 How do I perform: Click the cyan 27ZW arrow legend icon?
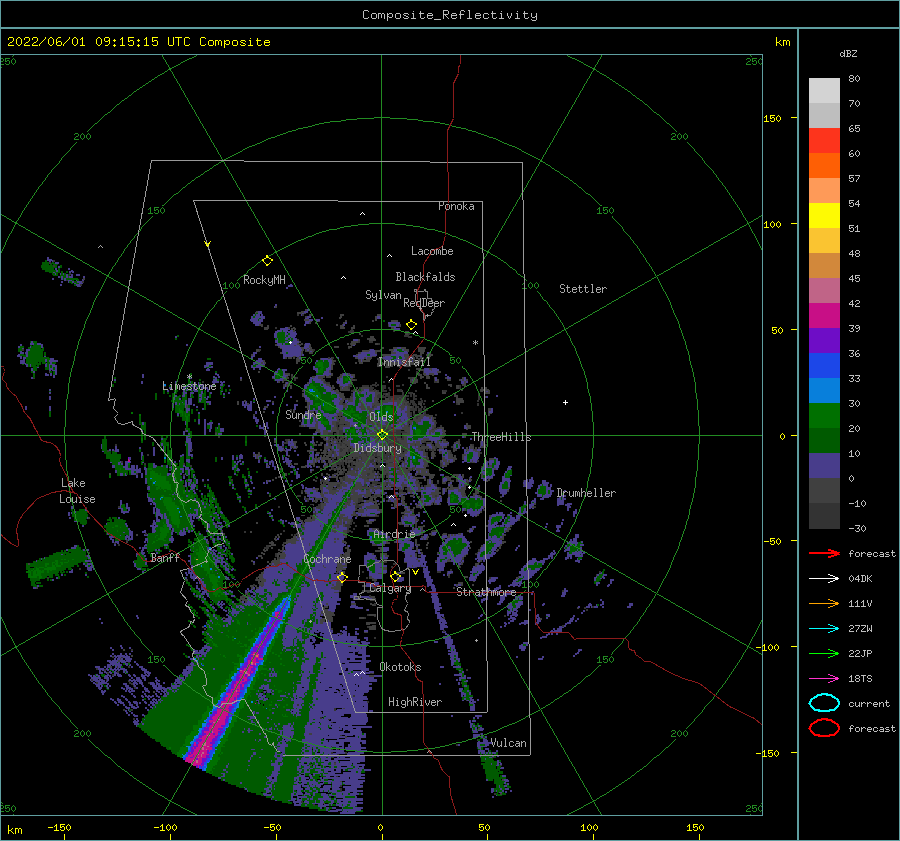click(824, 629)
